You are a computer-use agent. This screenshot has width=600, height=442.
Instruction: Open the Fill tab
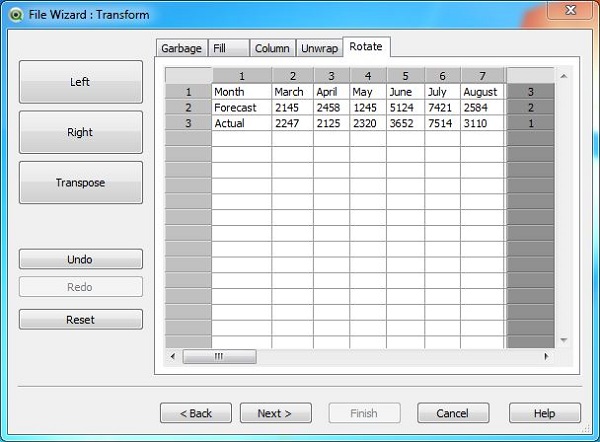click(x=228, y=48)
